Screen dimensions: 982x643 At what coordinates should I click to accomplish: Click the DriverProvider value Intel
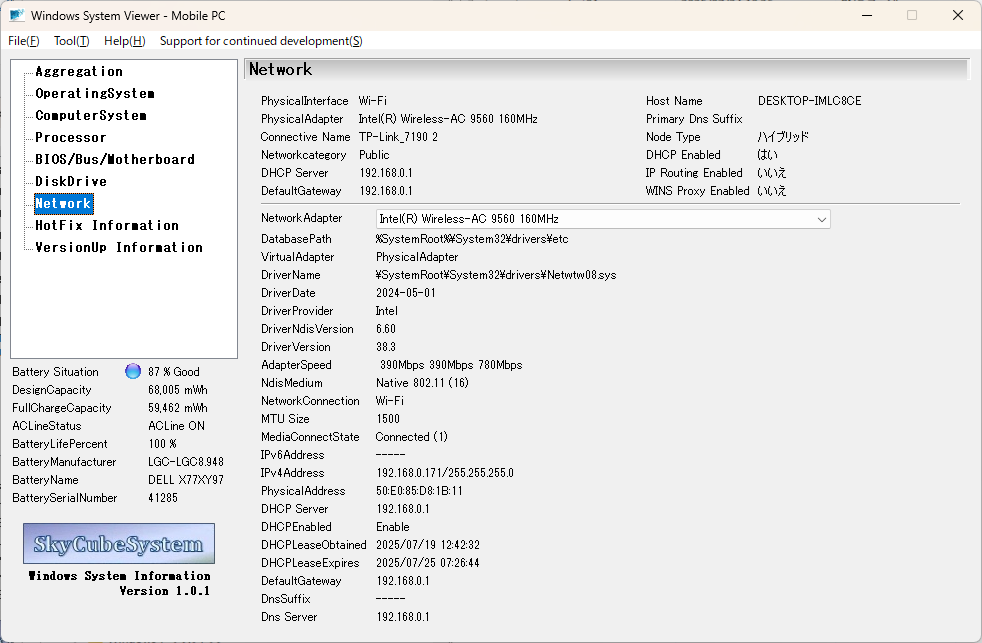[386, 311]
